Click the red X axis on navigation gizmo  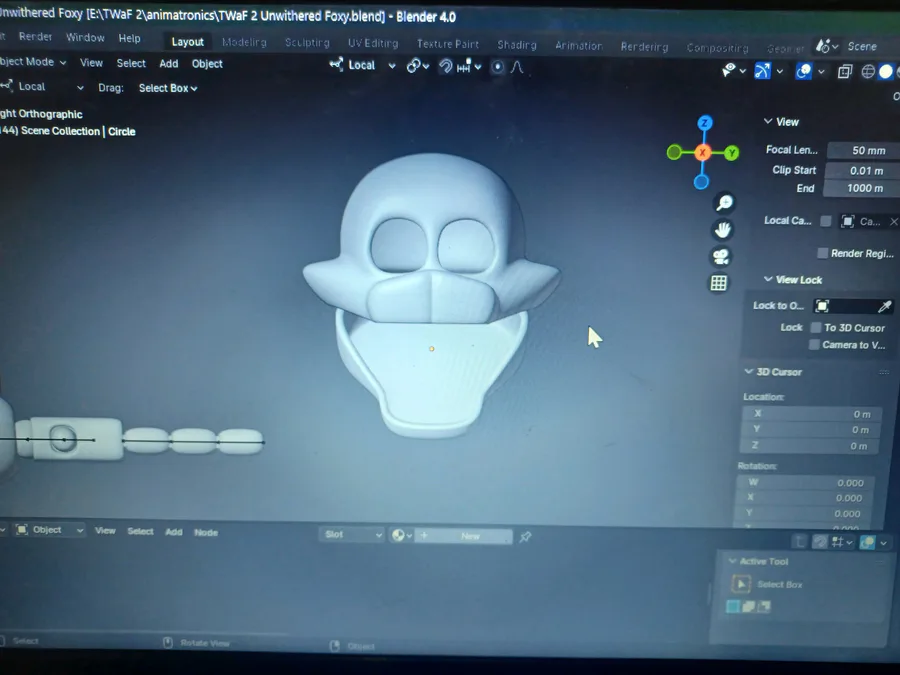(x=703, y=152)
